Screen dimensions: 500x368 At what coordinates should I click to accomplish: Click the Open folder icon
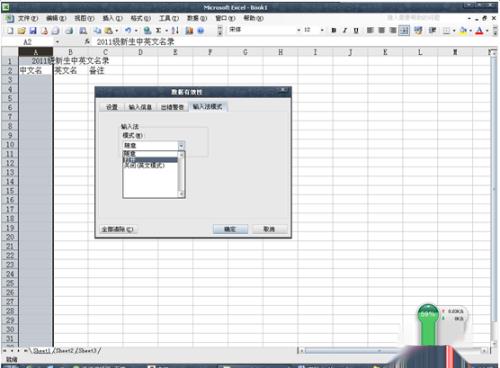[x=22, y=31]
